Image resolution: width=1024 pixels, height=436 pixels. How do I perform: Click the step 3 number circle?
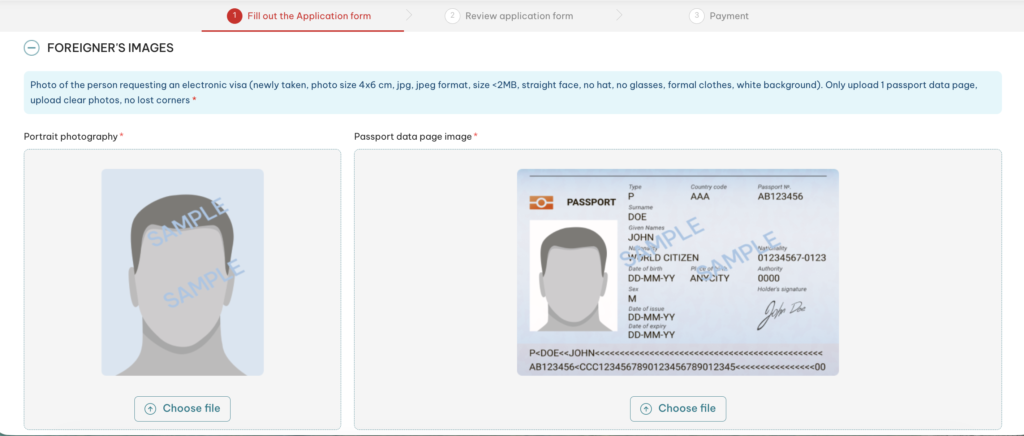coord(697,16)
